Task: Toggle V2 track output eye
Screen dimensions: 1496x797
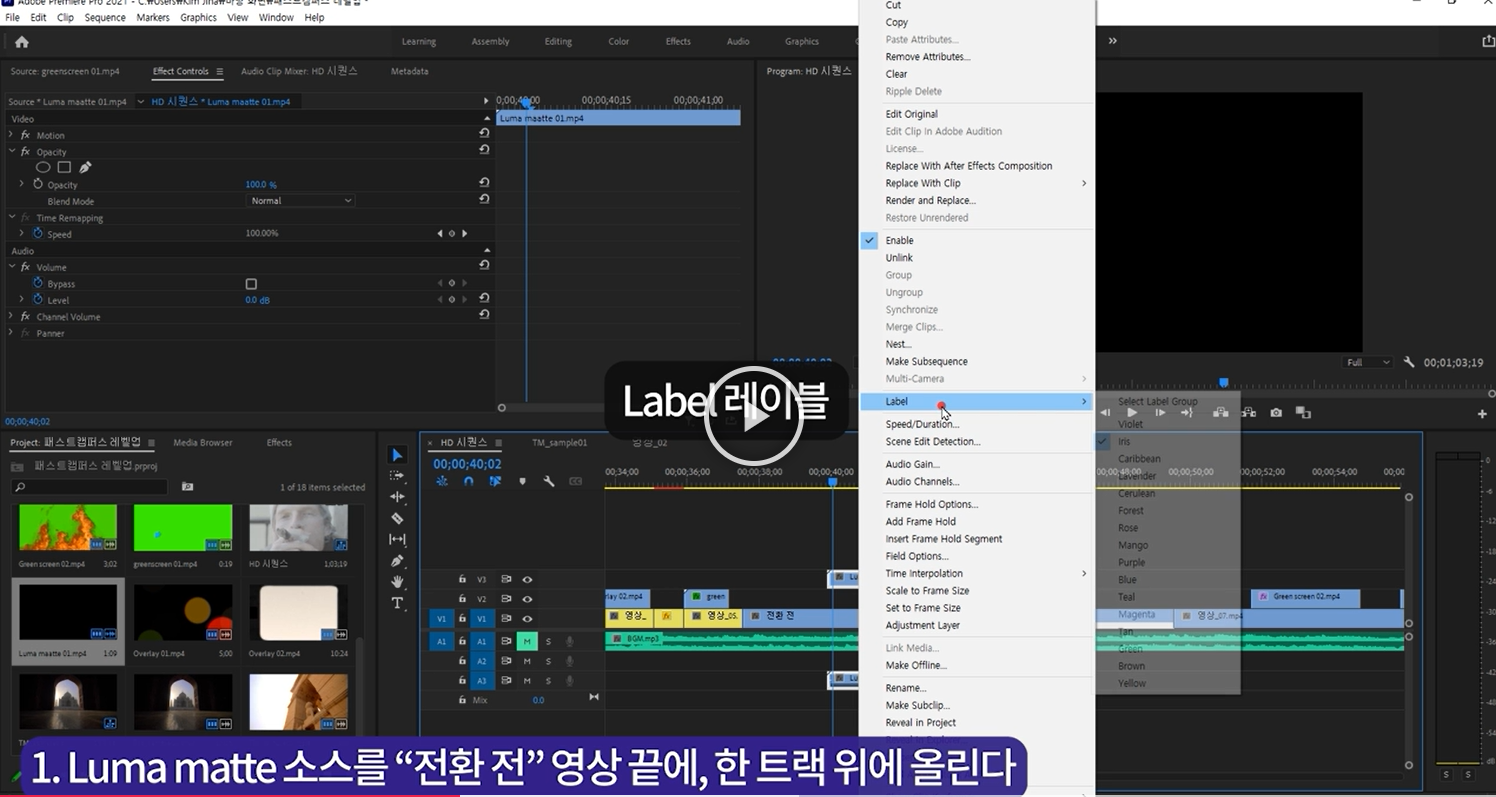Action: point(527,599)
